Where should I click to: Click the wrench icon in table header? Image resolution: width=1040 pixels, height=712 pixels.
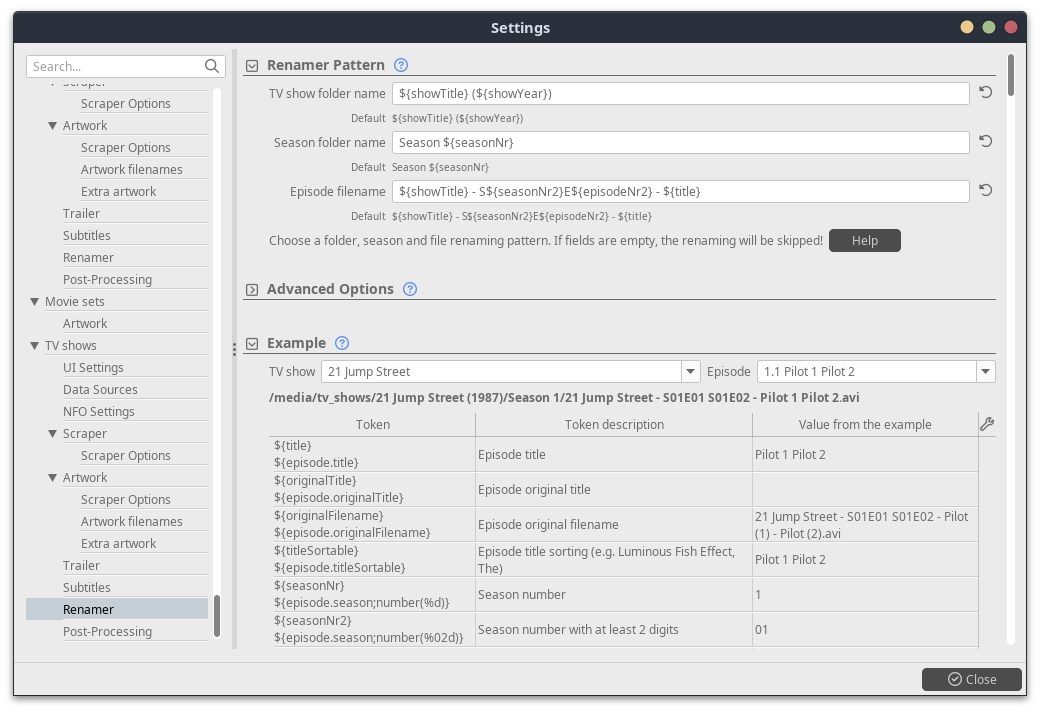(987, 424)
